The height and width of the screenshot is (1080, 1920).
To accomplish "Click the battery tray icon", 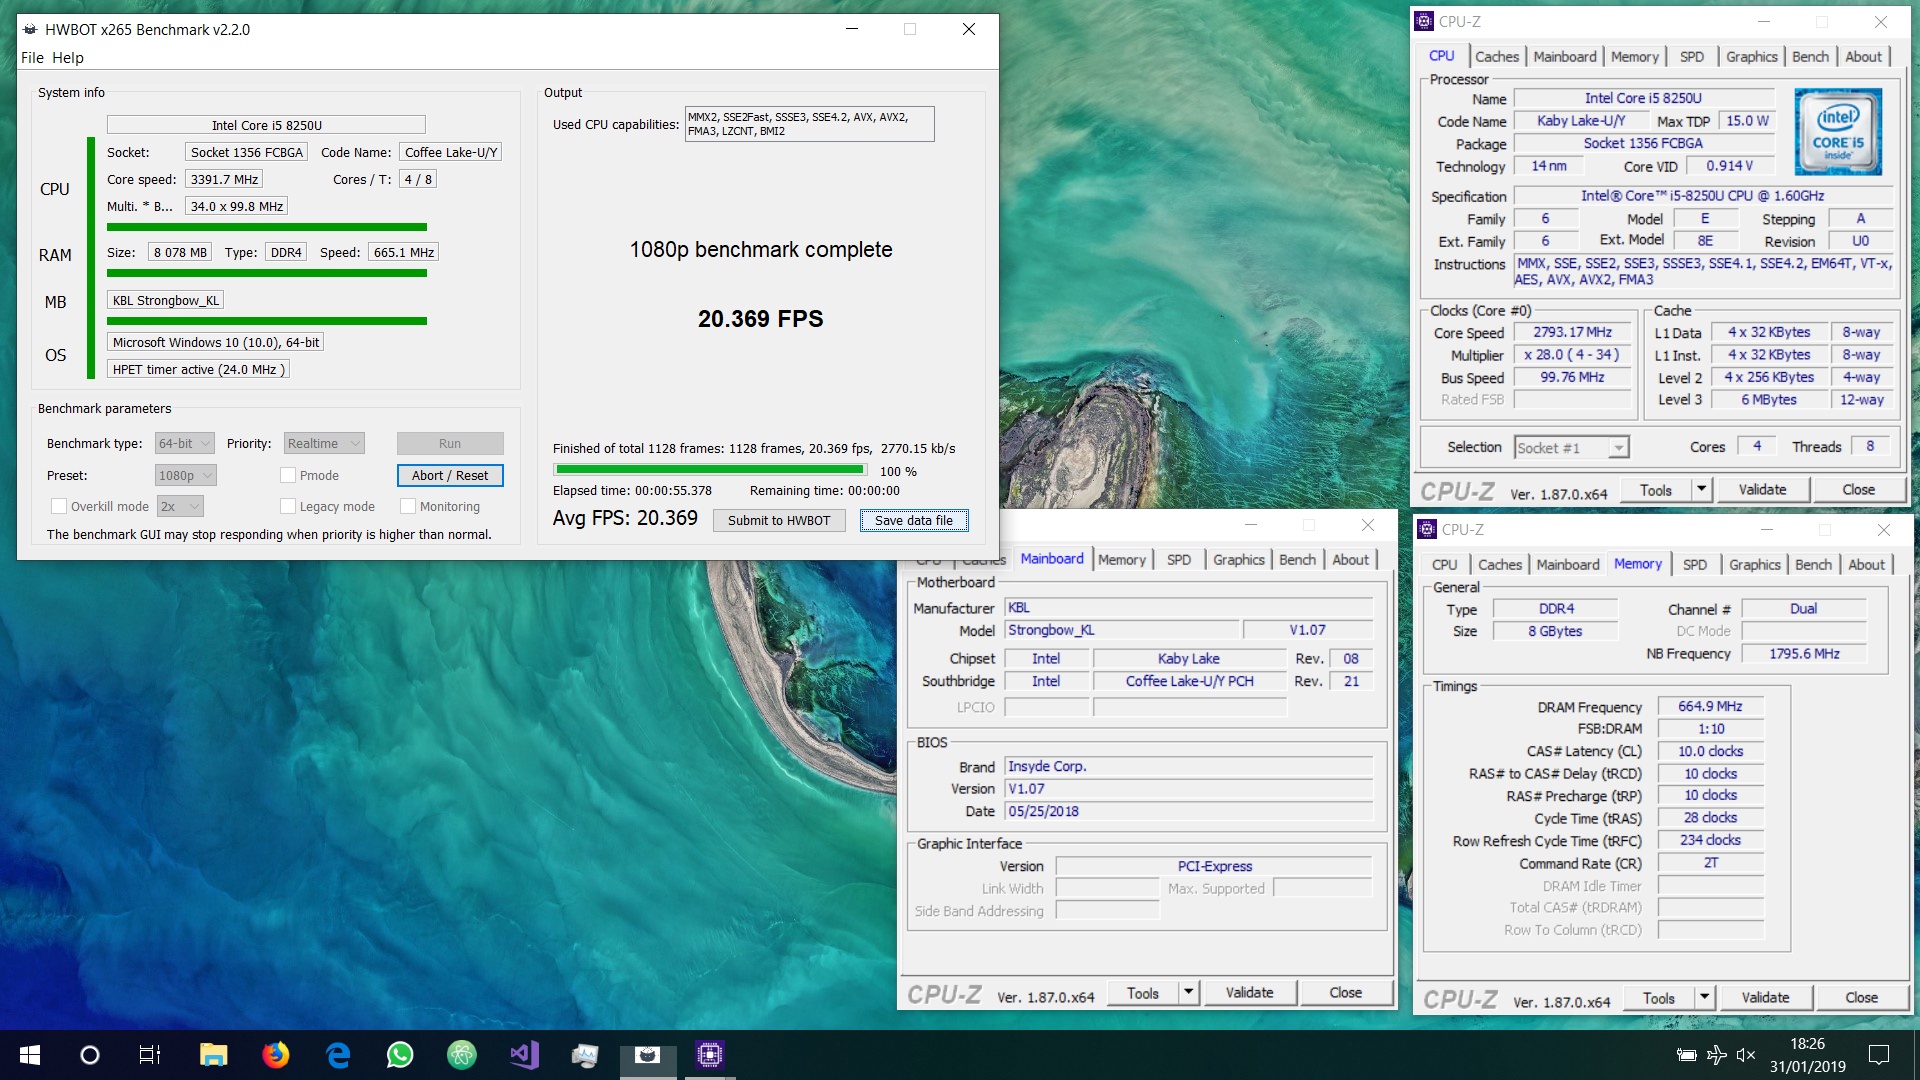I will coord(1686,1055).
